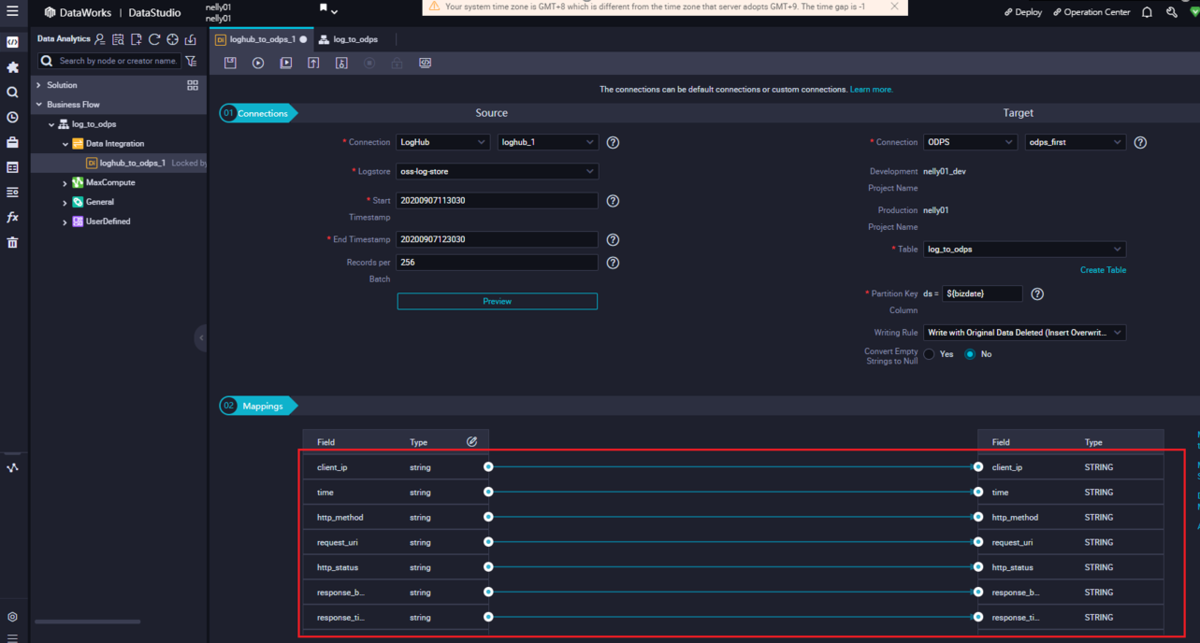Click help icon beside source Connection

[x=613, y=142]
